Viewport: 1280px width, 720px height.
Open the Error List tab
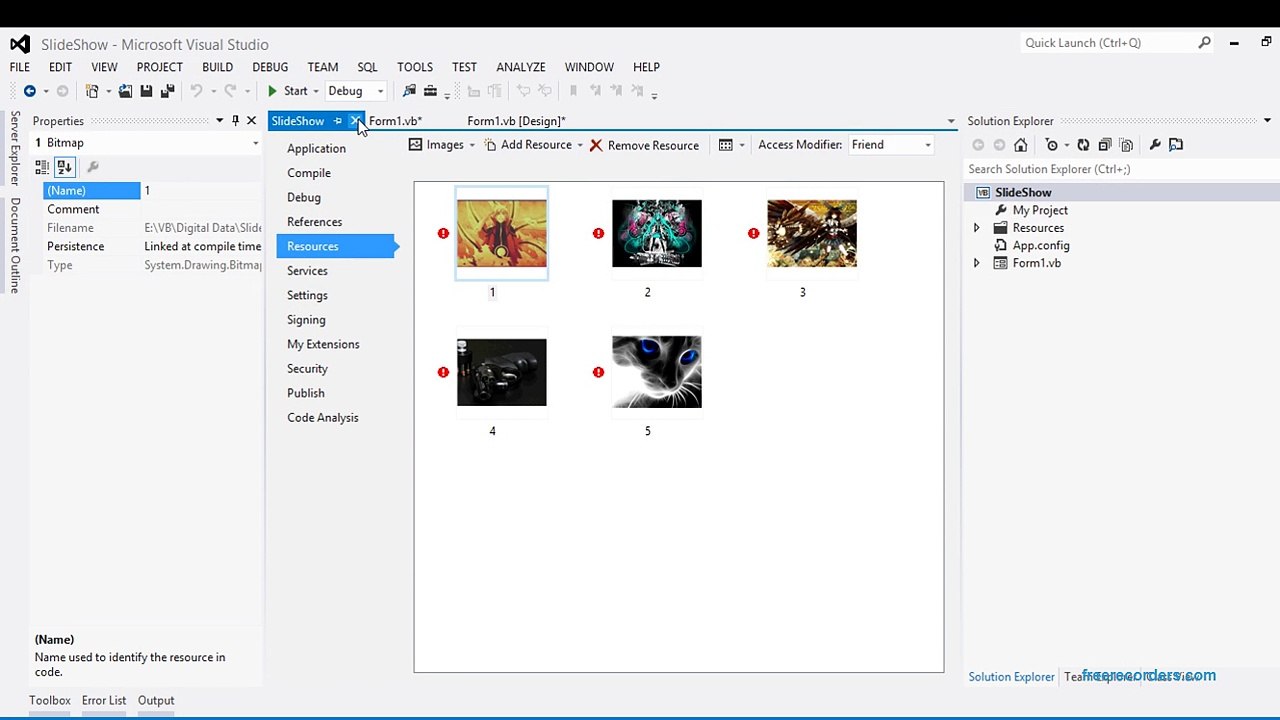tap(104, 700)
